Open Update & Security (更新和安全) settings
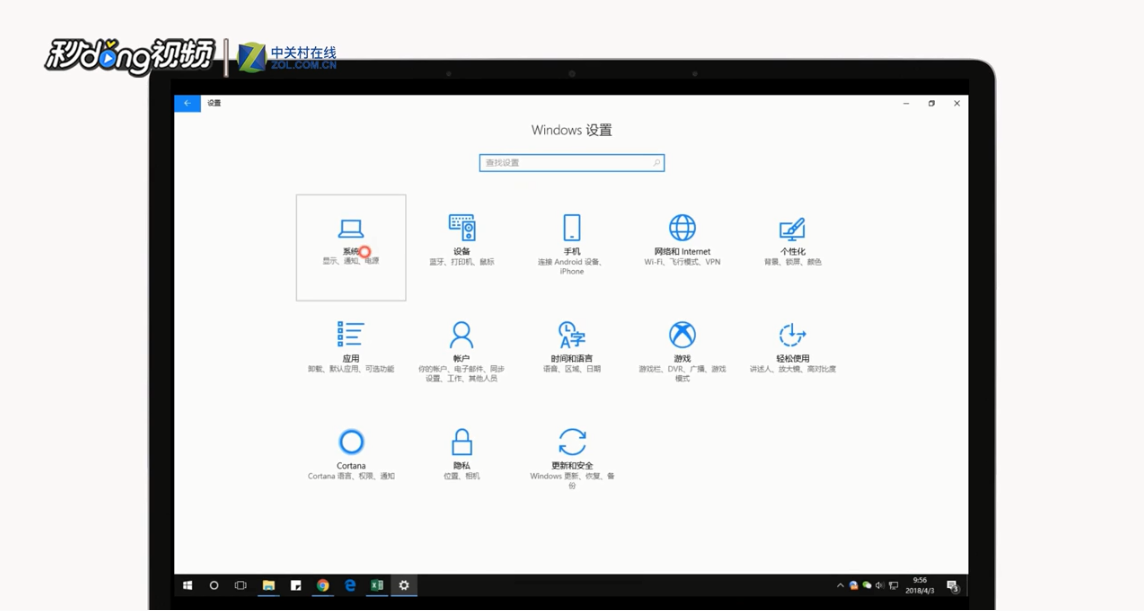1144x611 pixels. coord(571,450)
